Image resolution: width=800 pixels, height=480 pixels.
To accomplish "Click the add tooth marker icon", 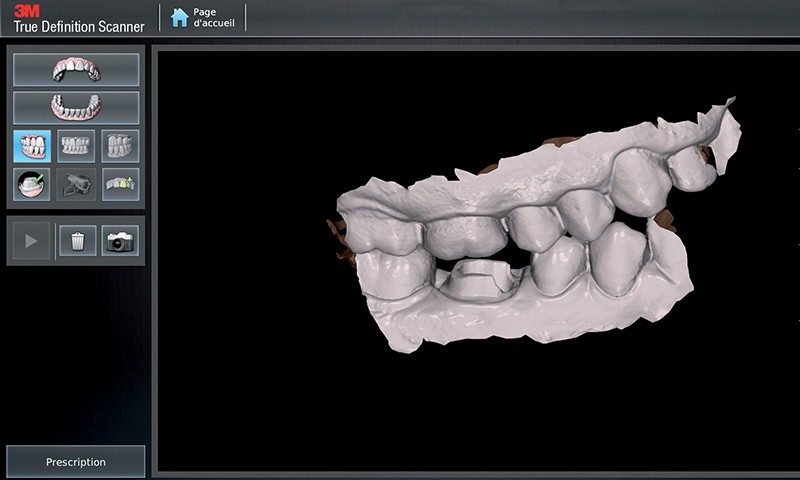I will pos(120,184).
